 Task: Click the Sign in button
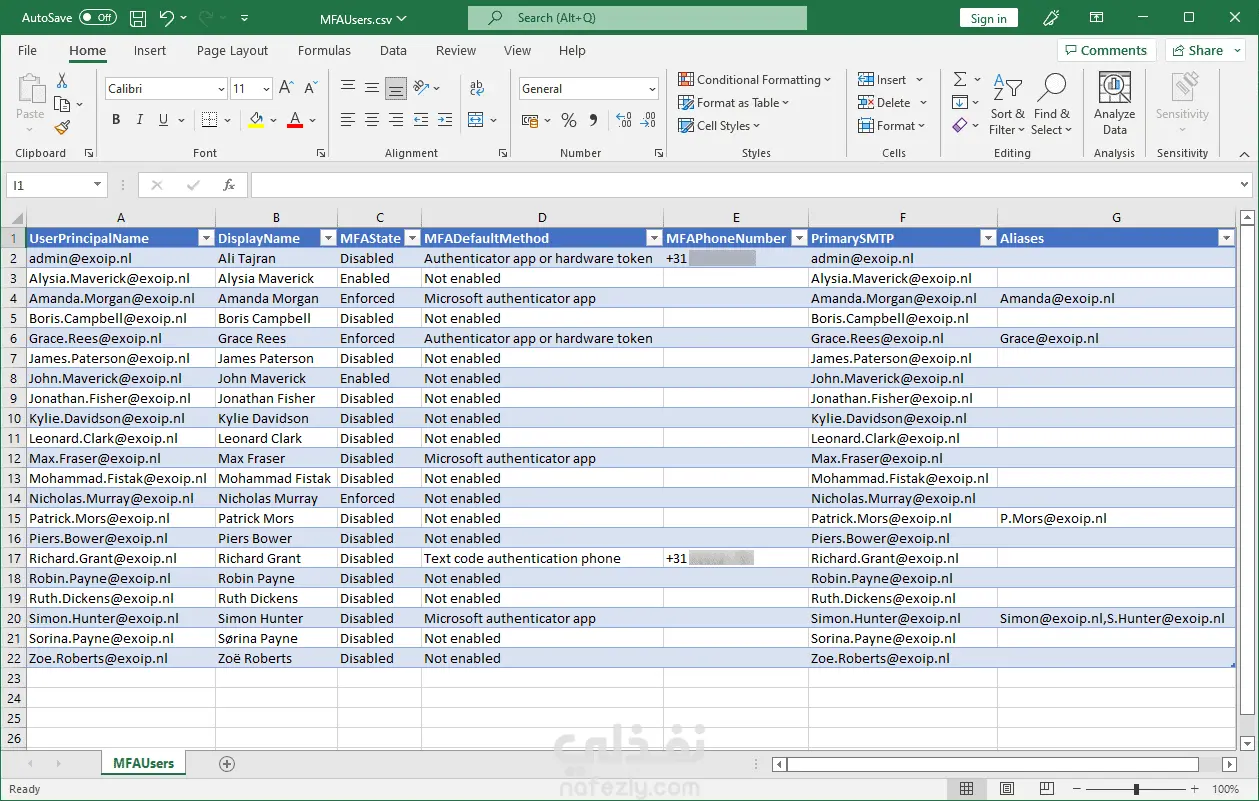(x=988, y=18)
